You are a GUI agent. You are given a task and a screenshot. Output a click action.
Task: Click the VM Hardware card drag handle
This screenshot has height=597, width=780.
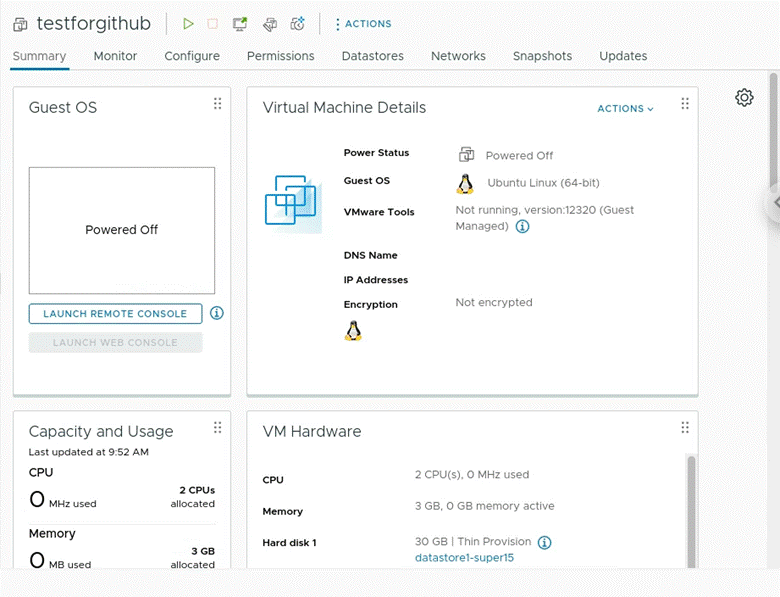[685, 427]
